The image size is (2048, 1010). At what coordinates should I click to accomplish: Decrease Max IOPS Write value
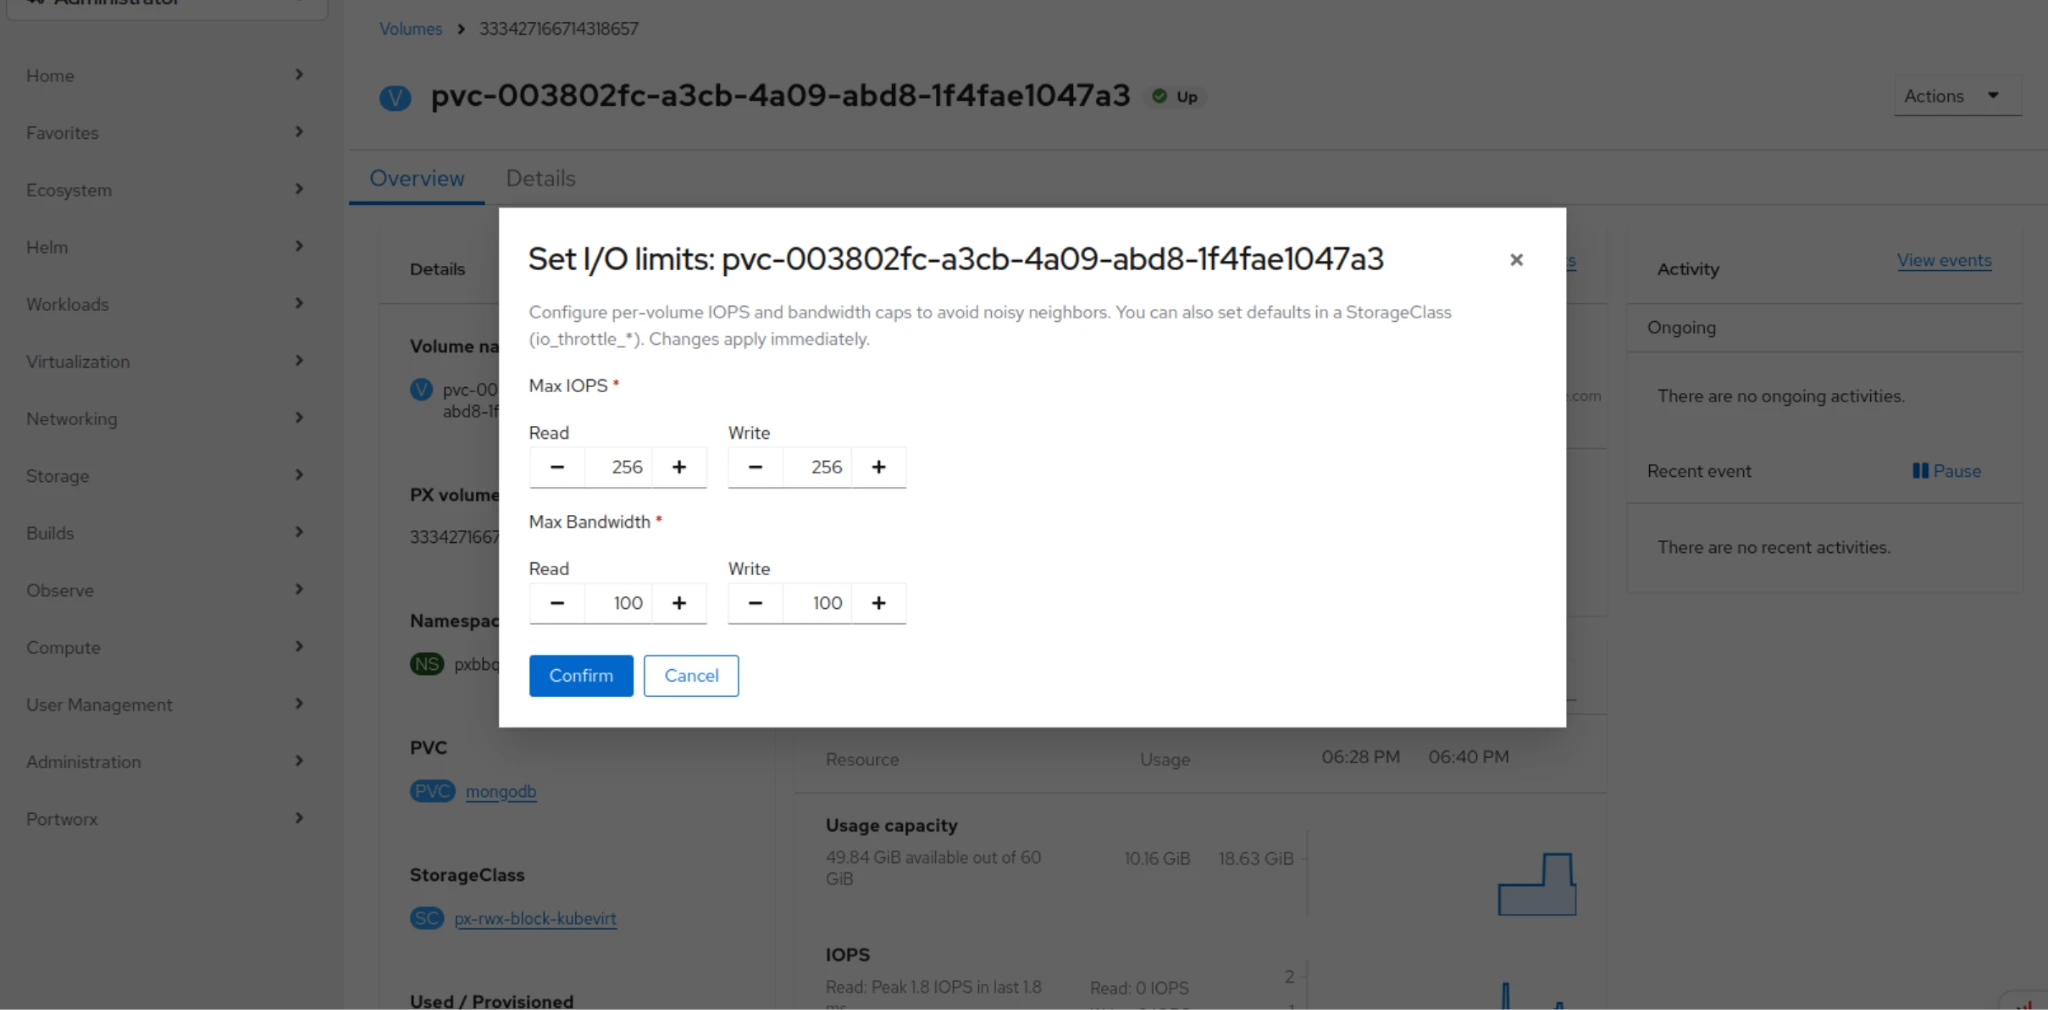pyautogui.click(x=756, y=467)
